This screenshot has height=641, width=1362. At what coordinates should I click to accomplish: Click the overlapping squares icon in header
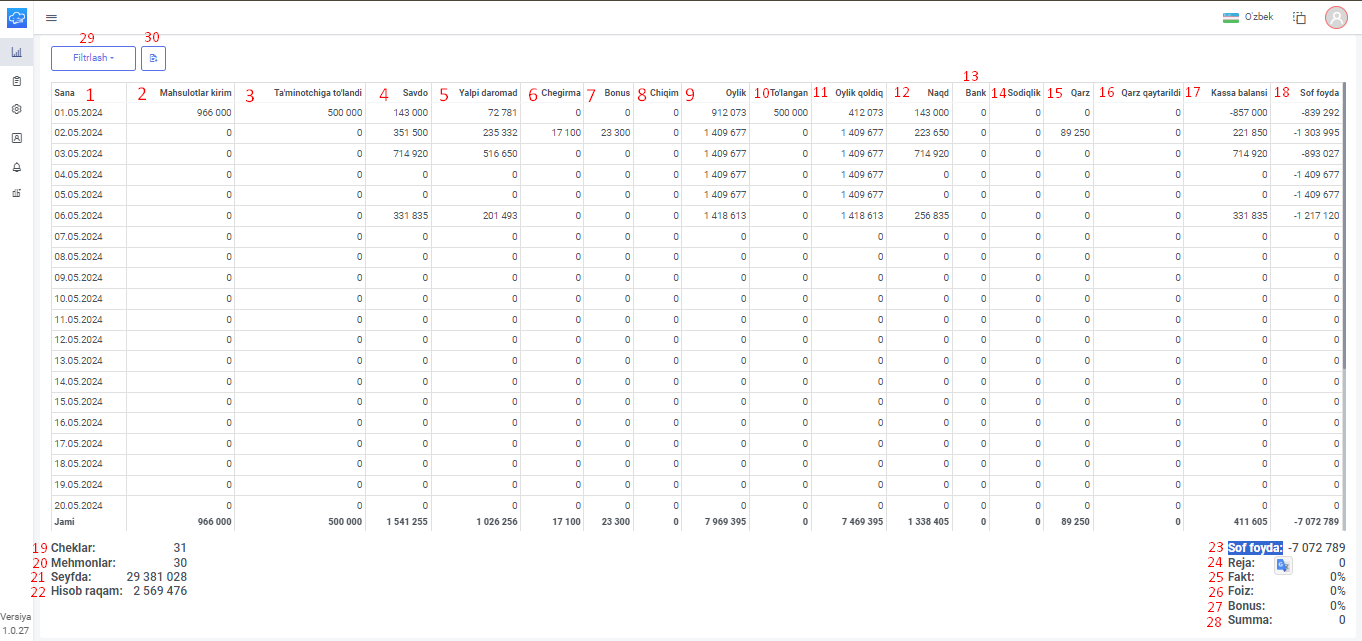[1300, 17]
